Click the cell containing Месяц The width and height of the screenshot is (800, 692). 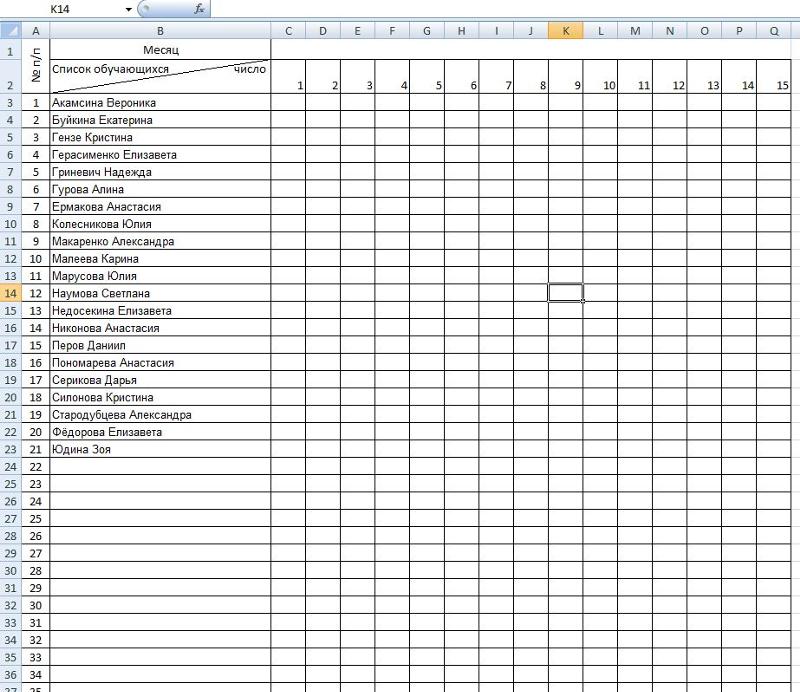coord(160,50)
